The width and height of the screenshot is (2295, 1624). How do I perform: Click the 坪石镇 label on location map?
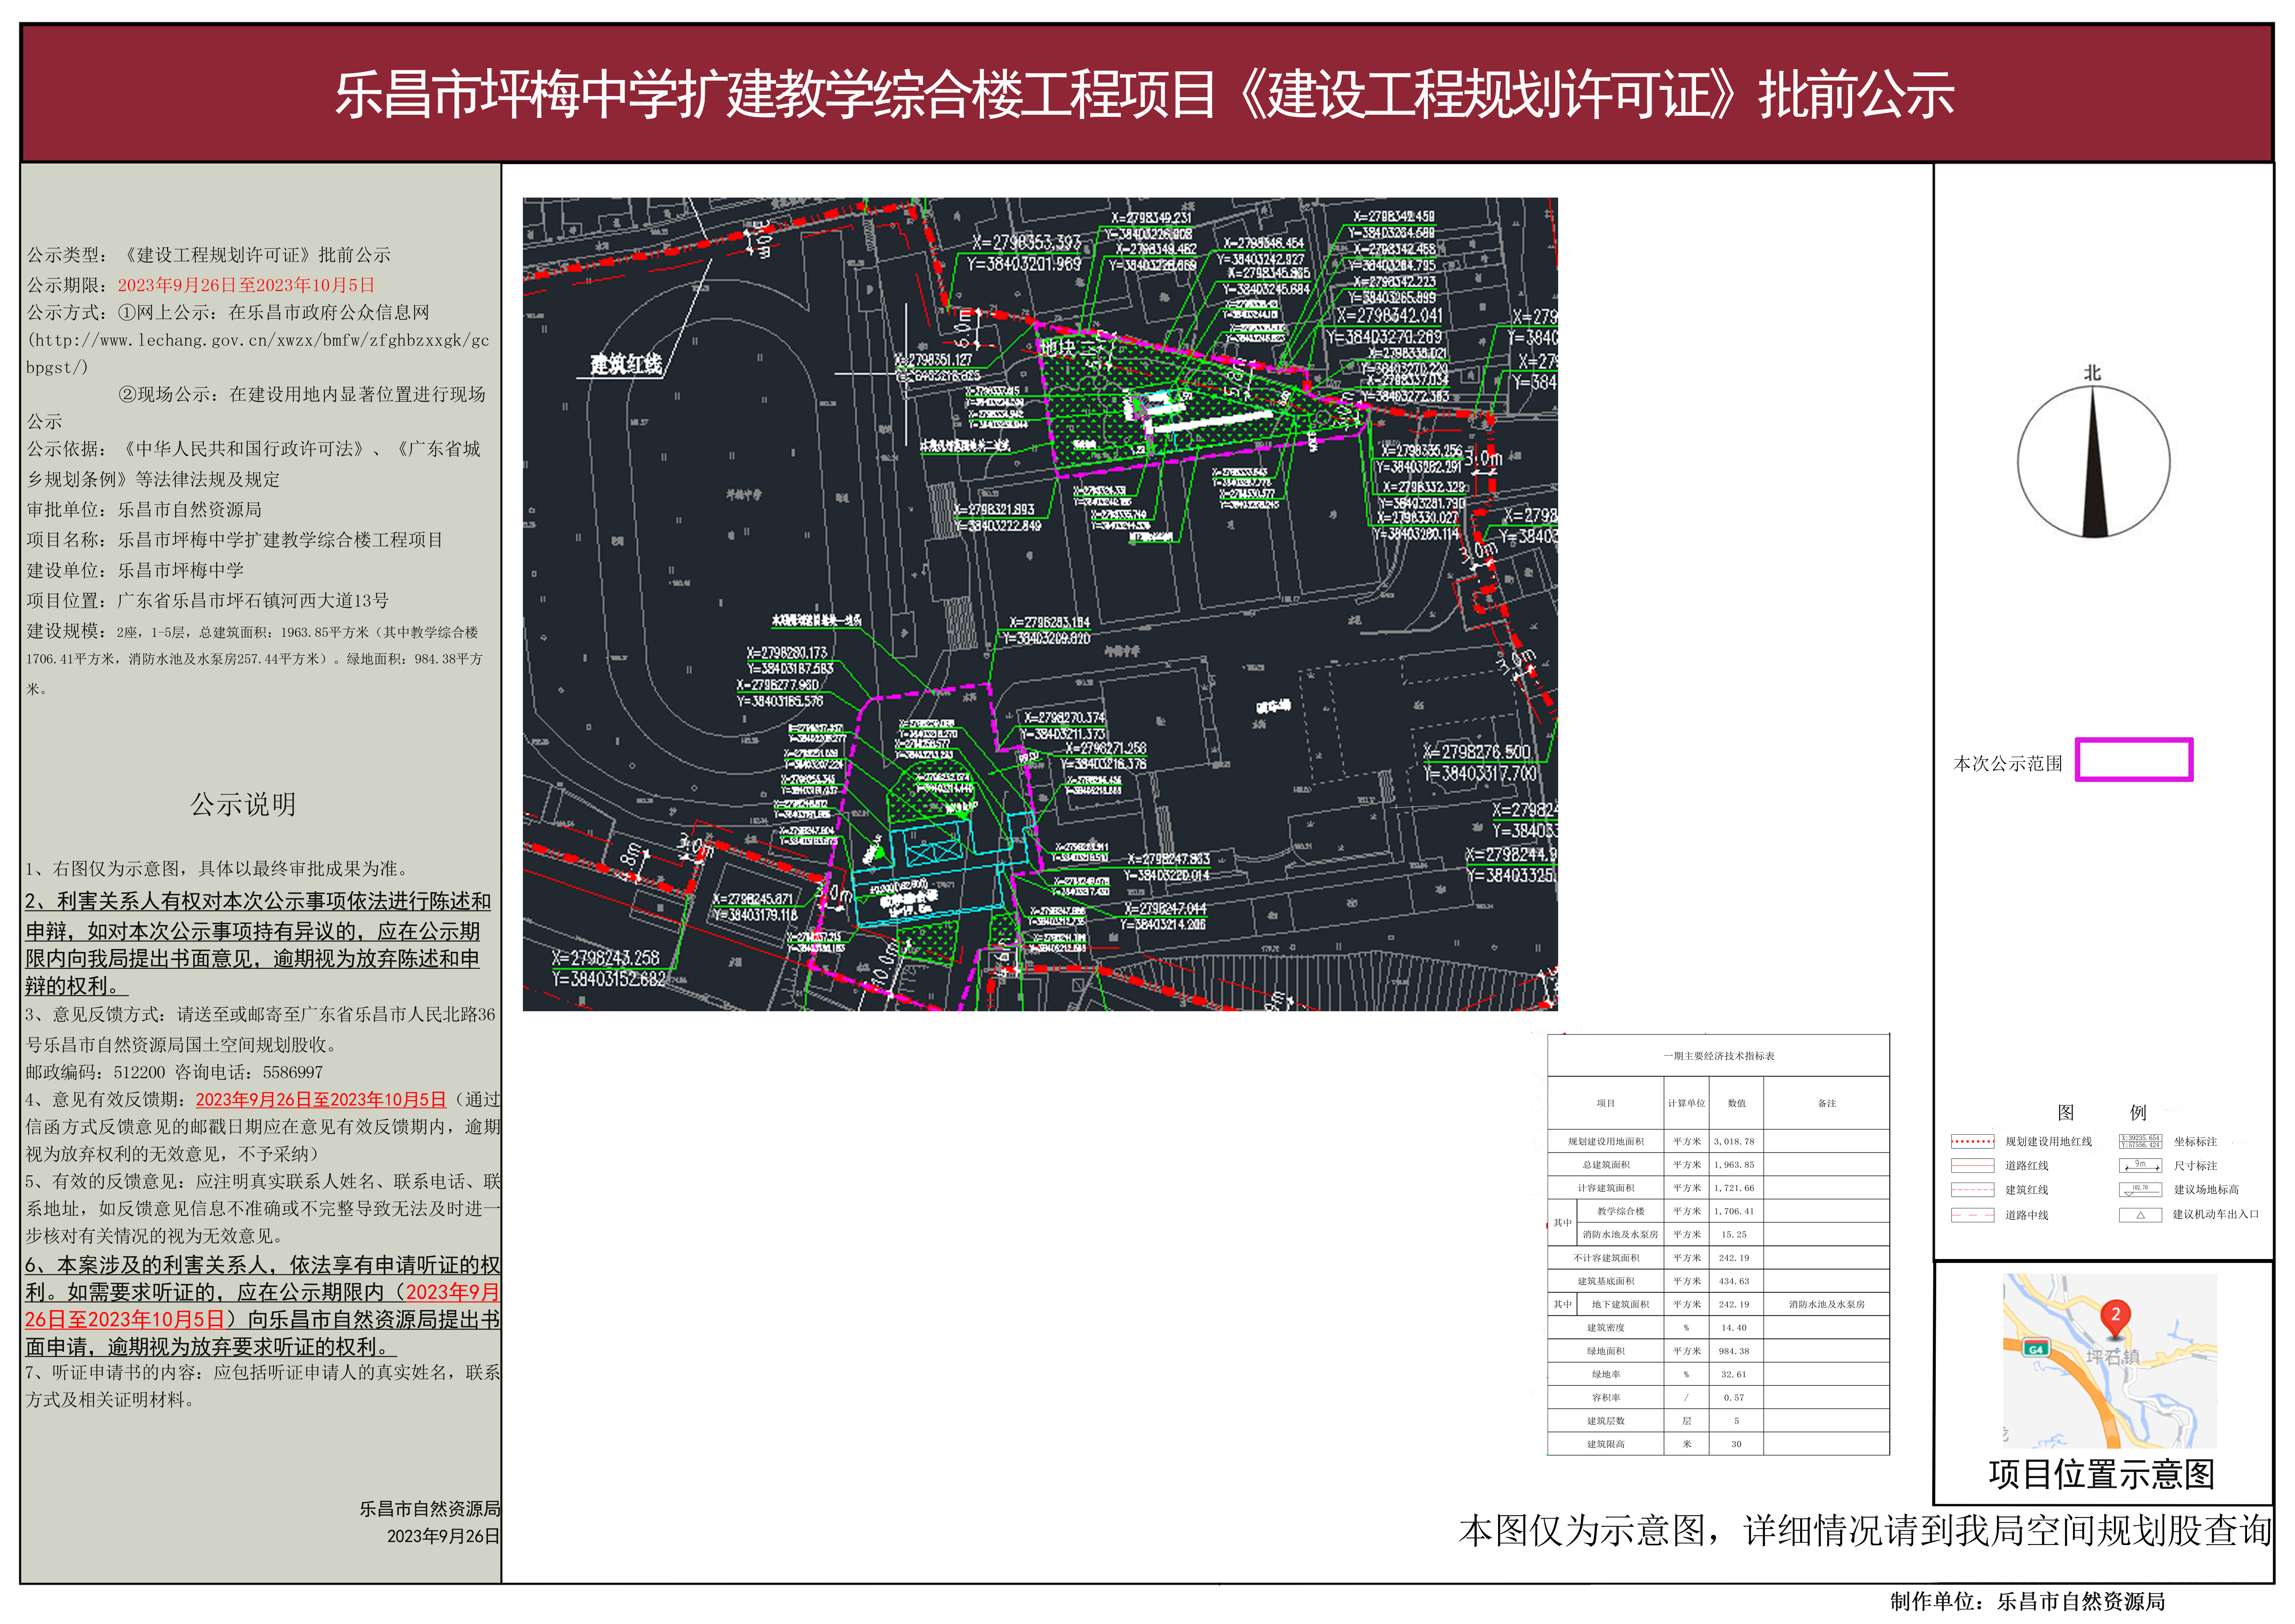tap(2113, 1357)
